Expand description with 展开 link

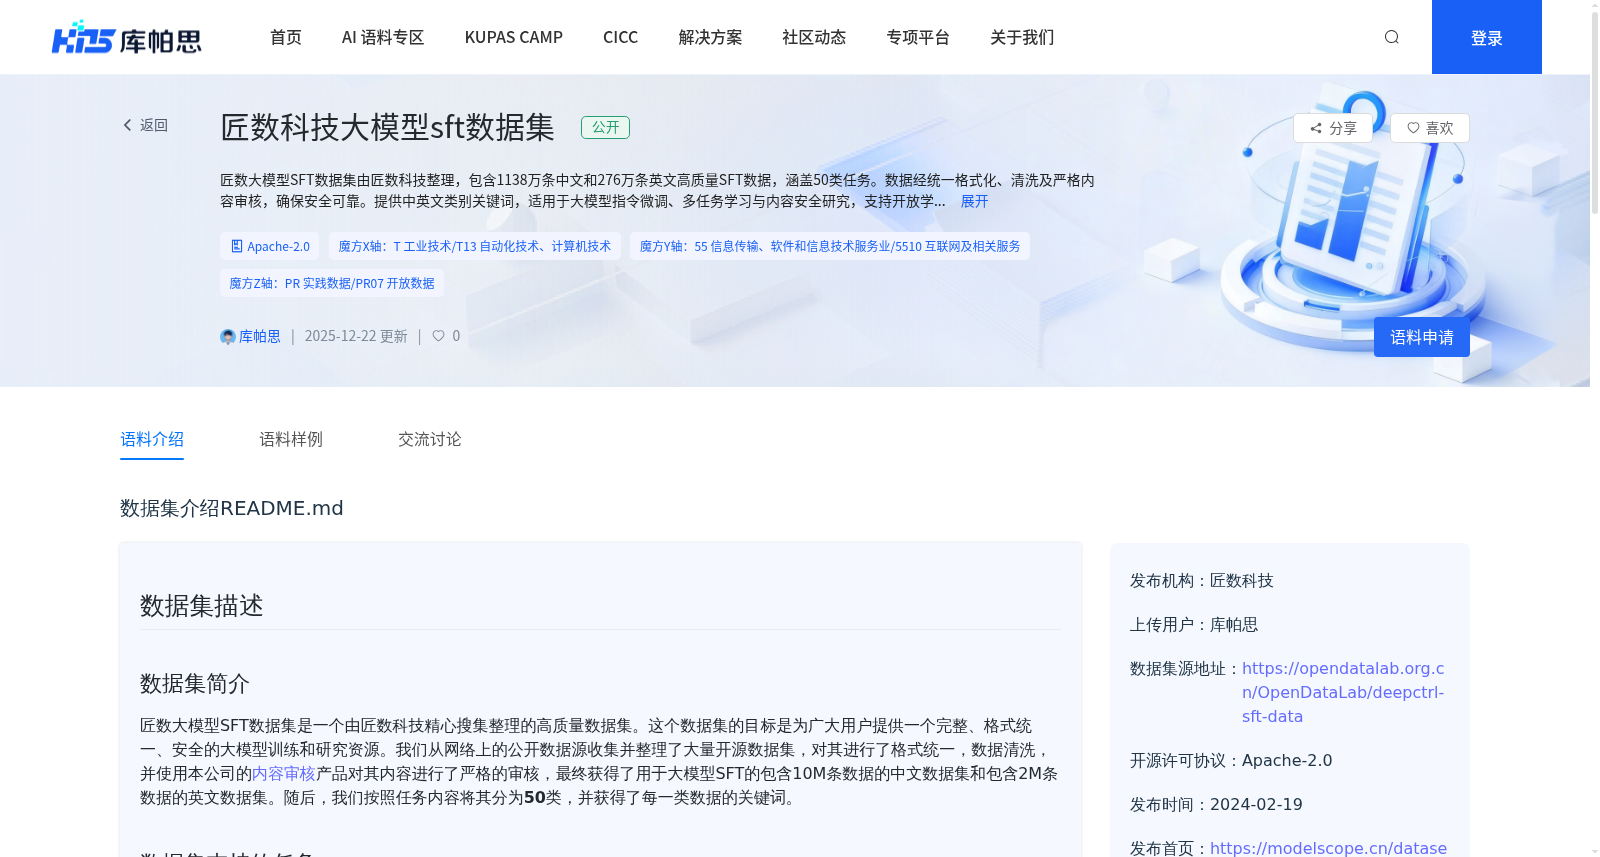pyautogui.click(x=974, y=201)
